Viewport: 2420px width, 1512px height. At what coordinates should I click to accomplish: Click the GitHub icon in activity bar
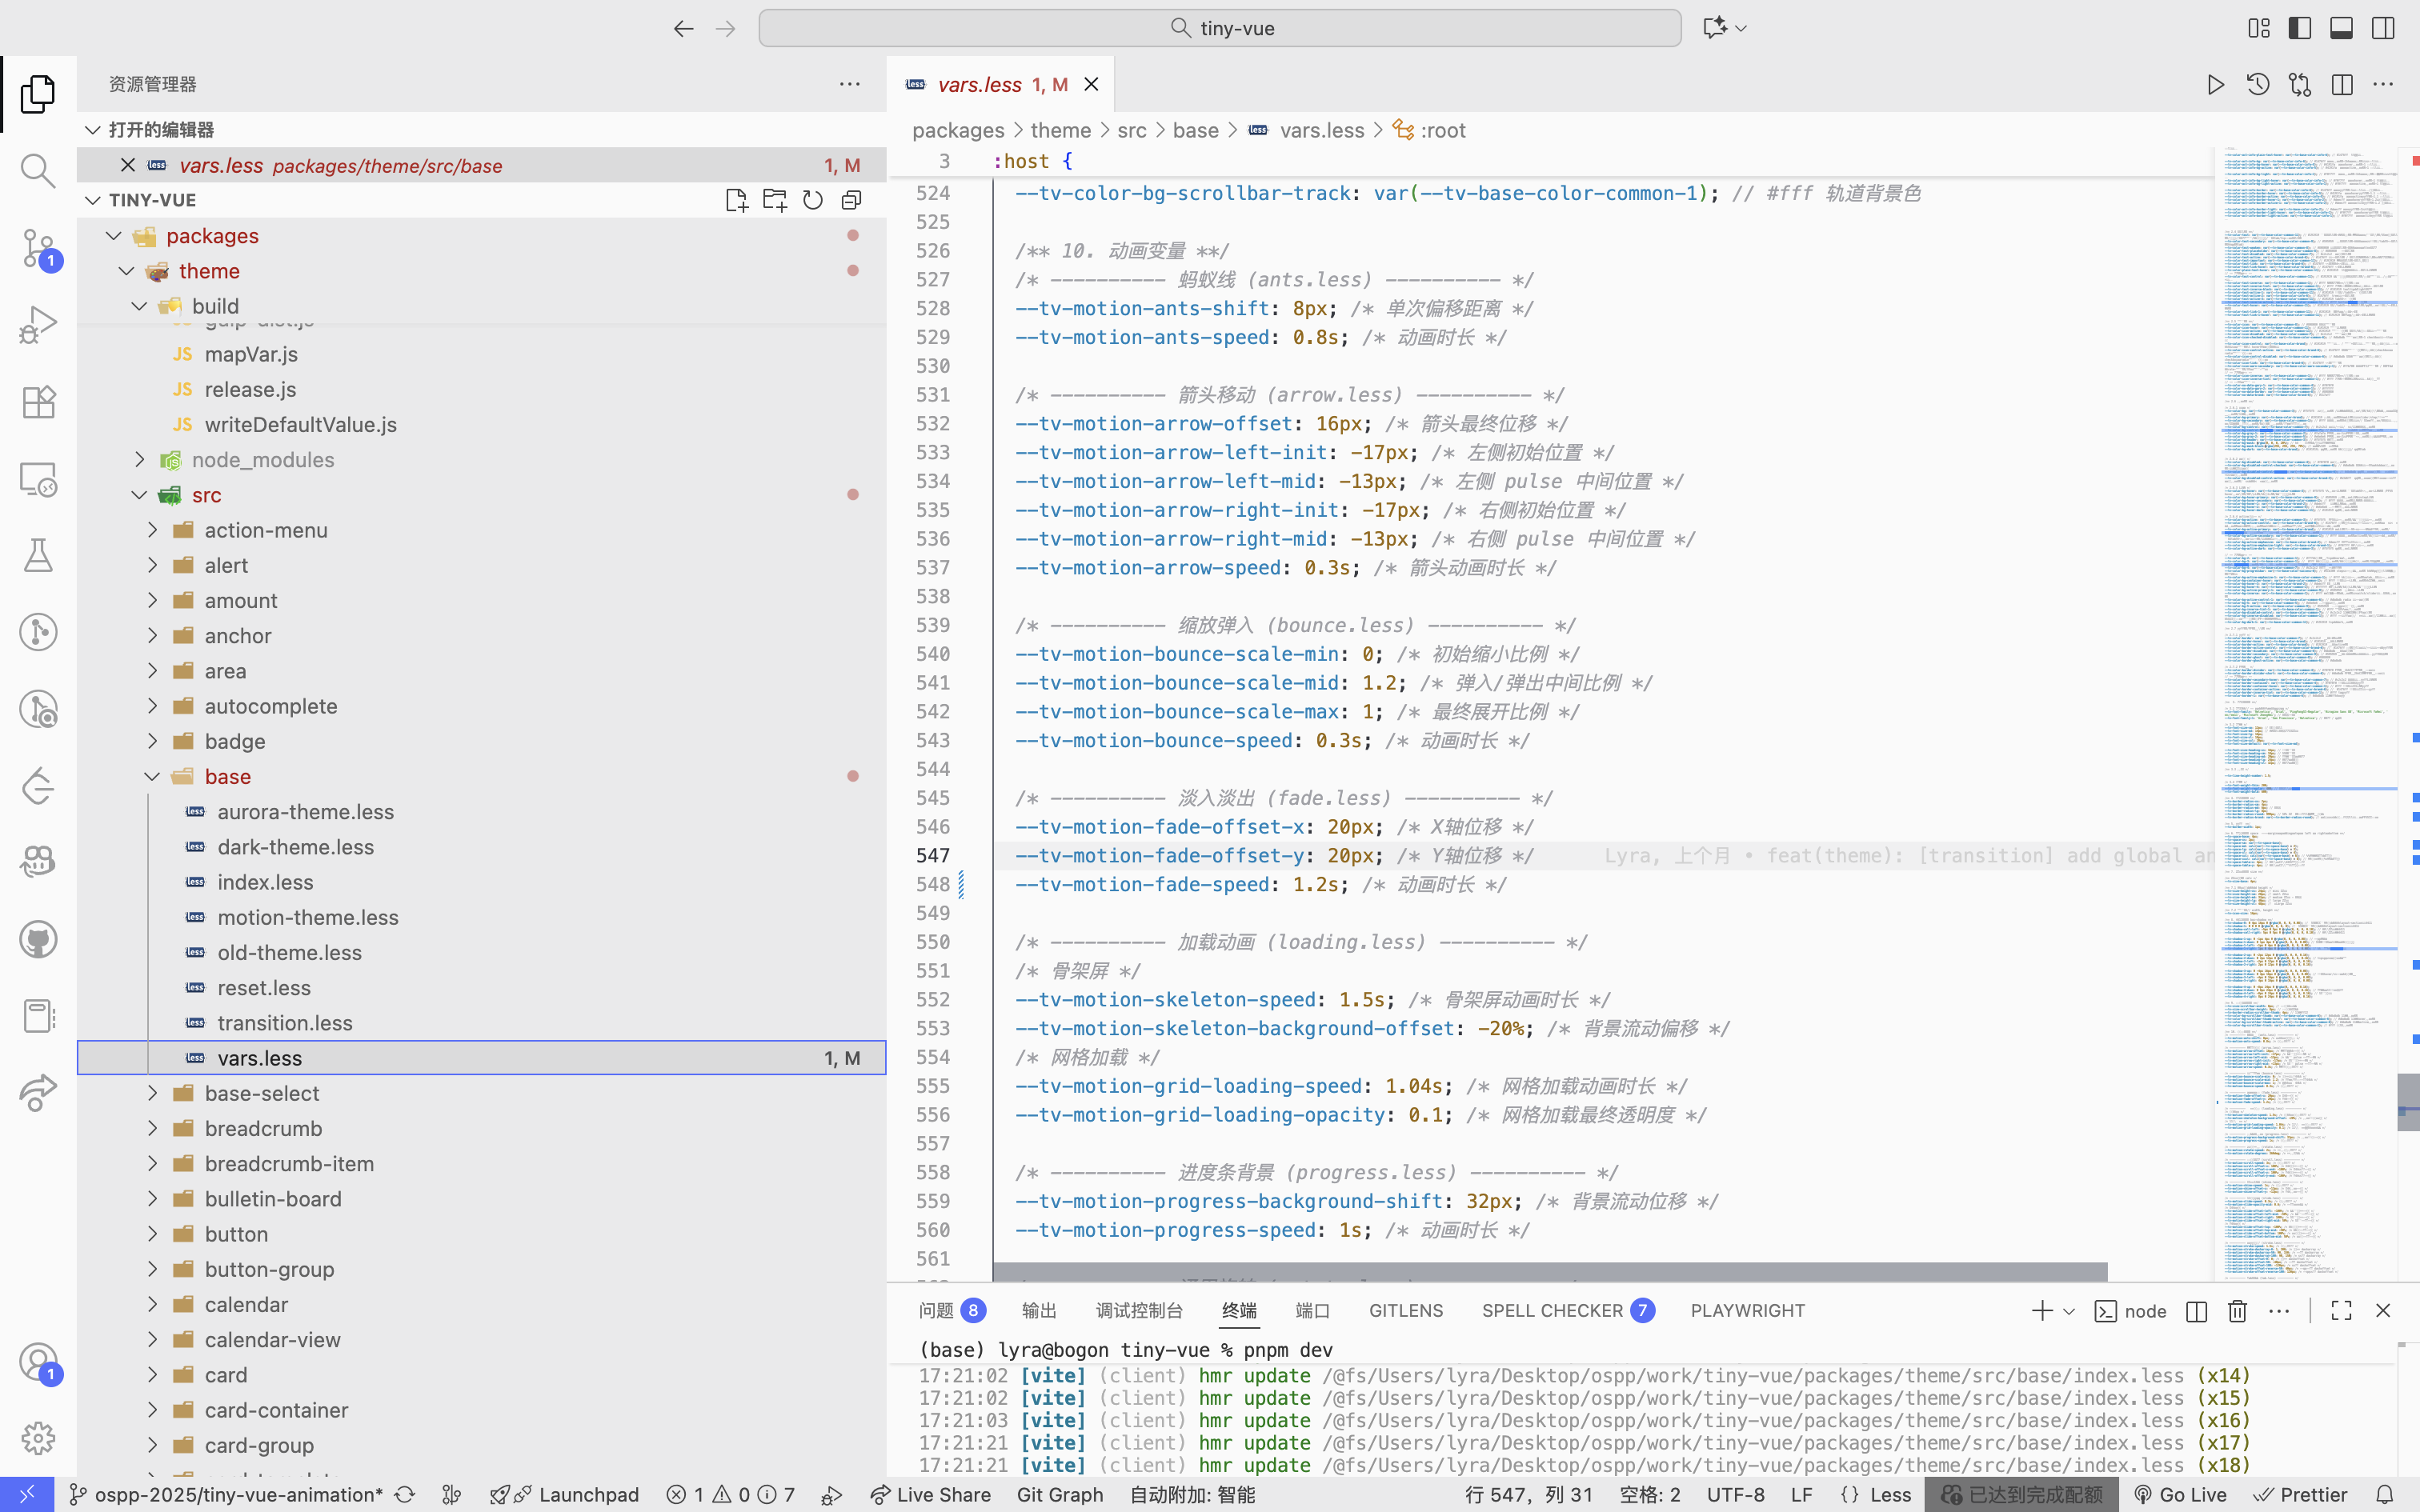[x=38, y=939]
